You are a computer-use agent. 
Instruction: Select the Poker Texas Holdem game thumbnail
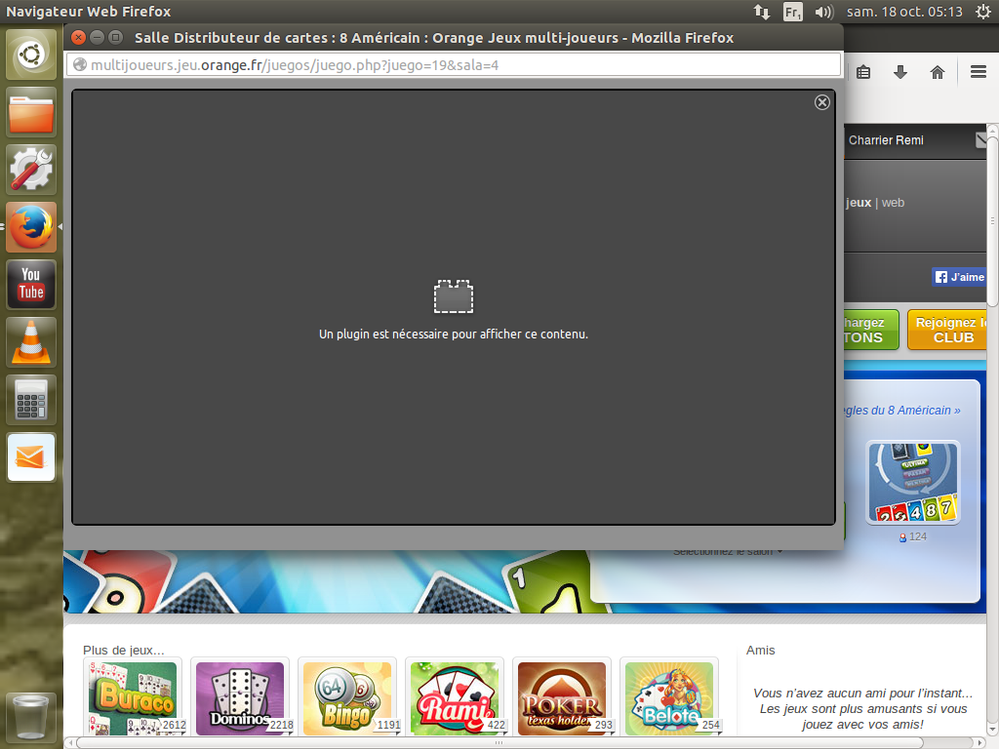pyautogui.click(x=561, y=697)
